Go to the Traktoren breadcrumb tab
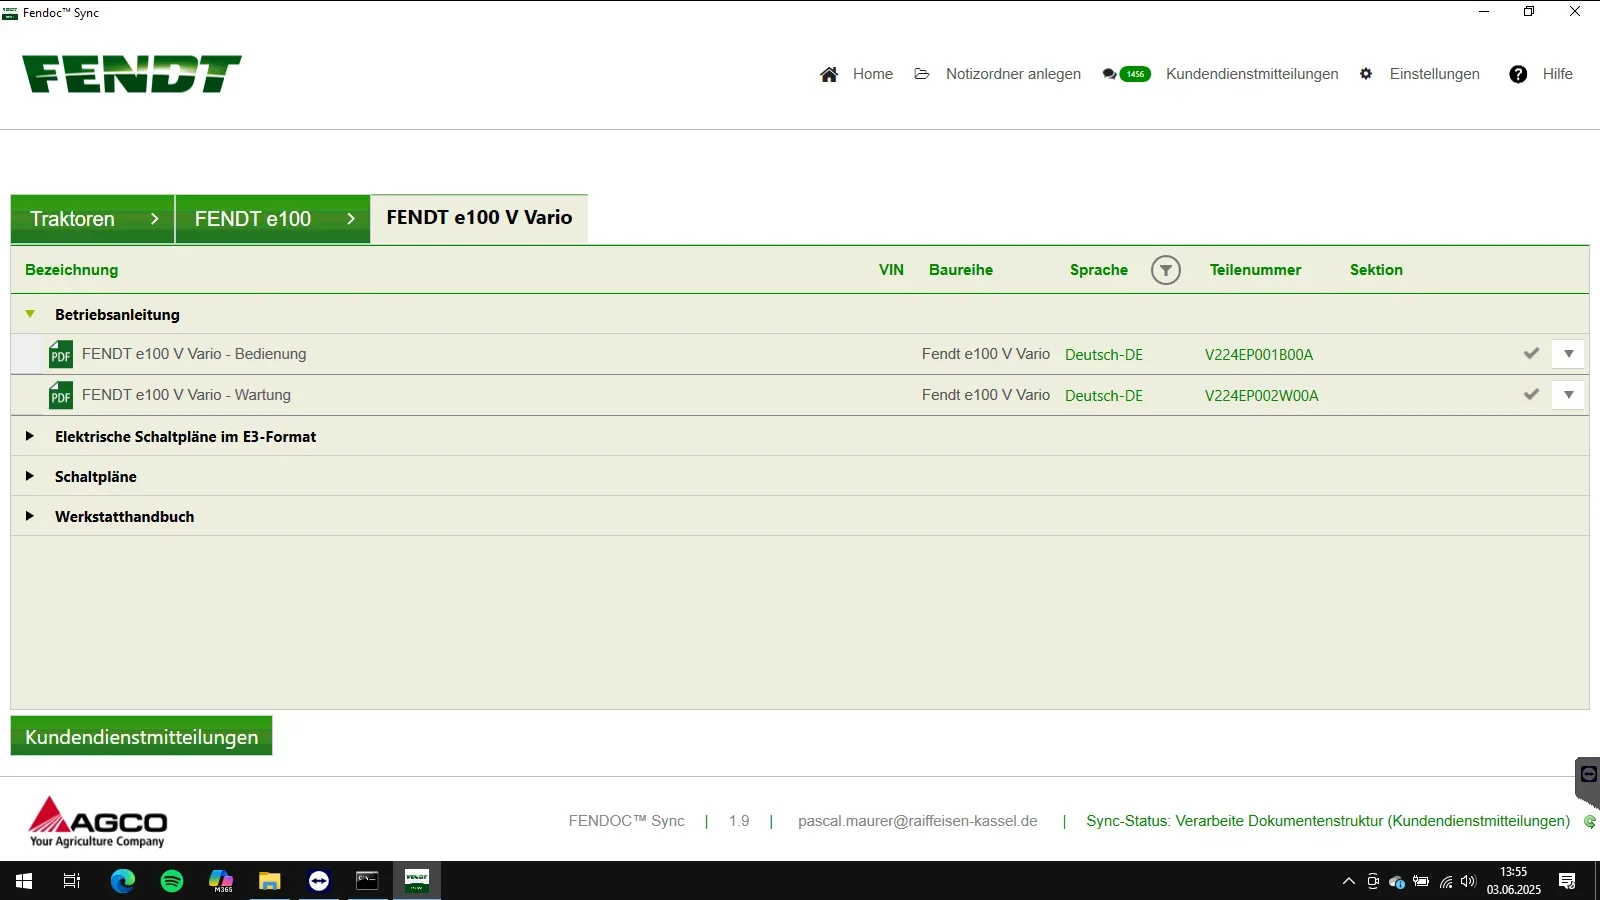This screenshot has height=900, width=1600. click(93, 219)
